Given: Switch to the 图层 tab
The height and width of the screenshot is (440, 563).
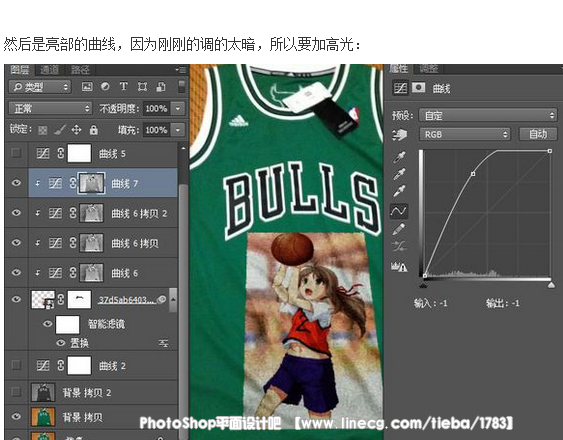Looking at the screenshot, I should pos(19,69).
